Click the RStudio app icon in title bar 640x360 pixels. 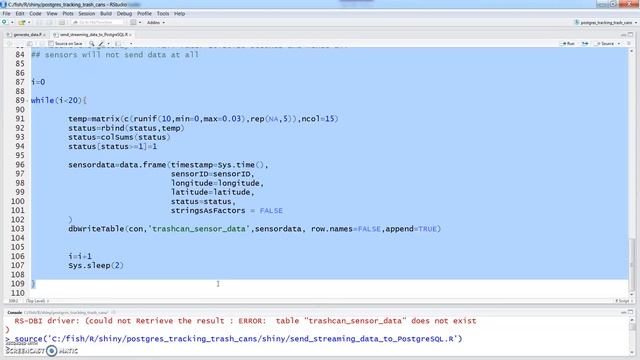[4, 4]
